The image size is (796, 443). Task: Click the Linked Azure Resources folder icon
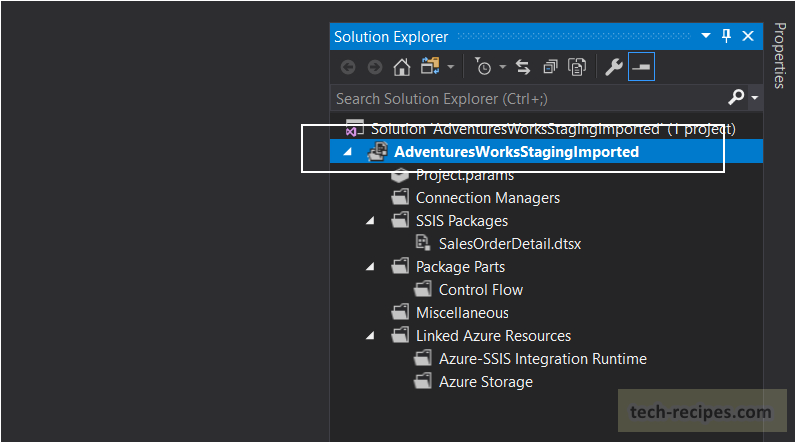pos(400,335)
